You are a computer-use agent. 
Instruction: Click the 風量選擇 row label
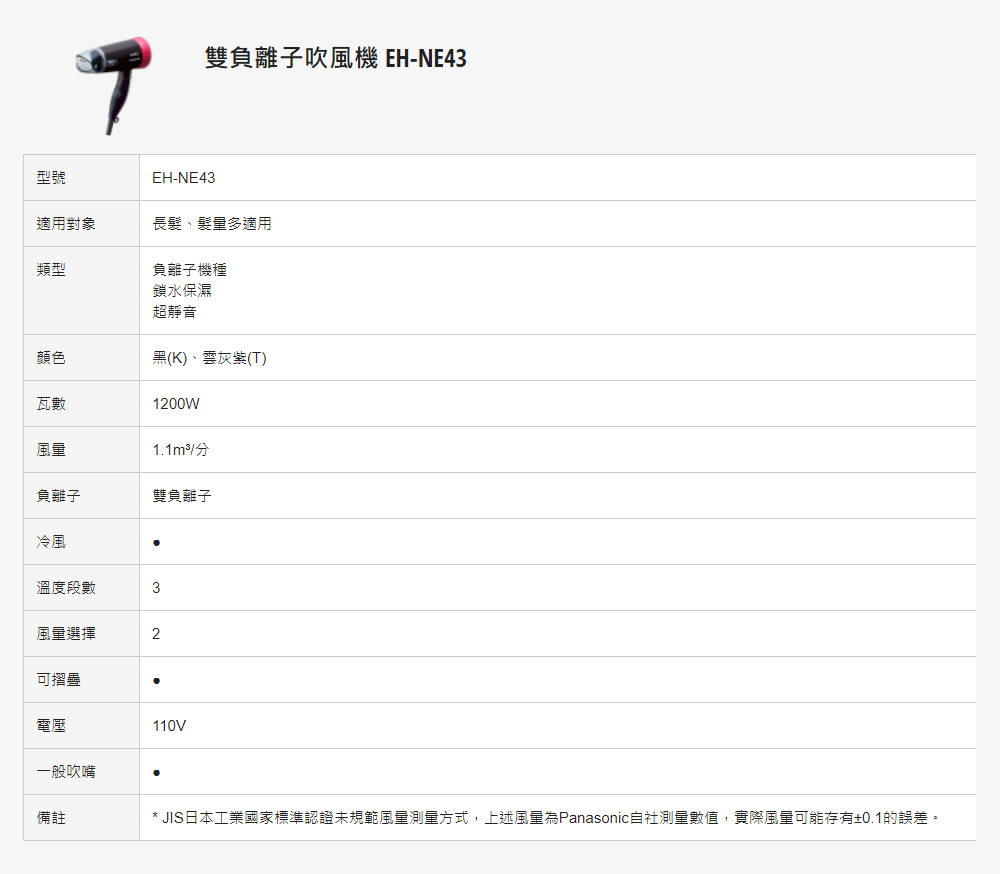click(x=66, y=633)
